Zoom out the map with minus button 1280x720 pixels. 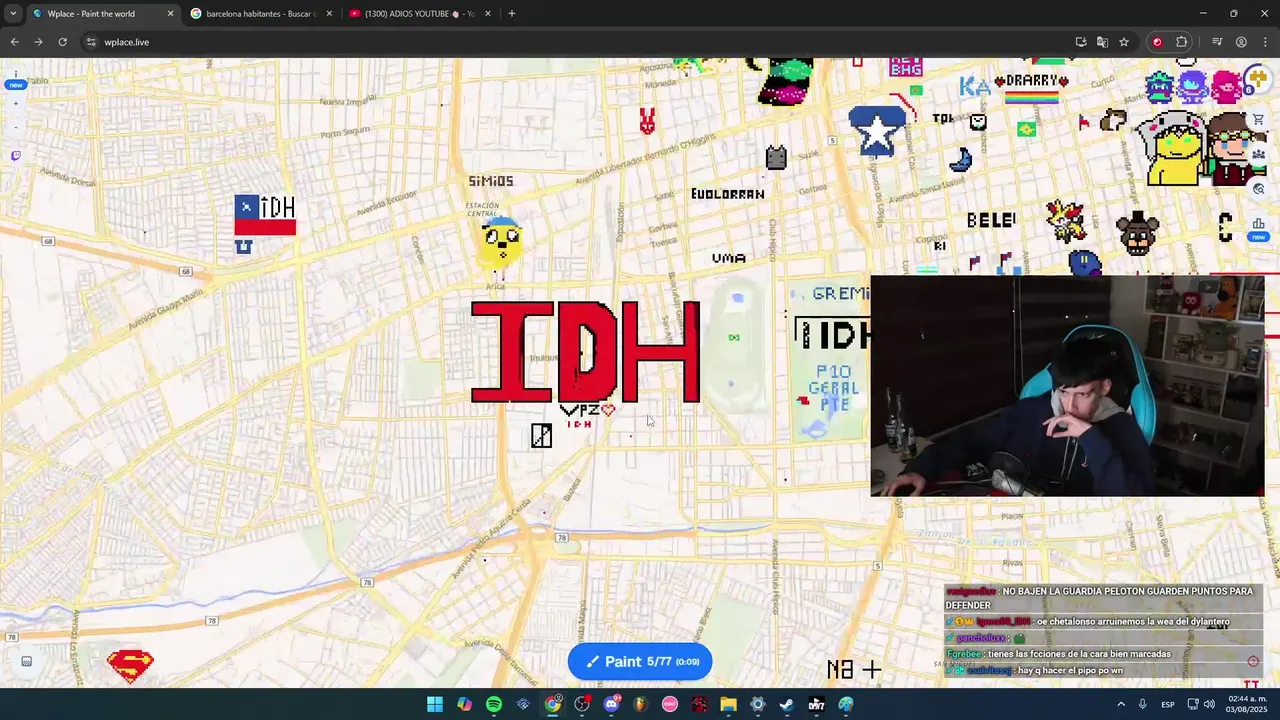point(15,128)
